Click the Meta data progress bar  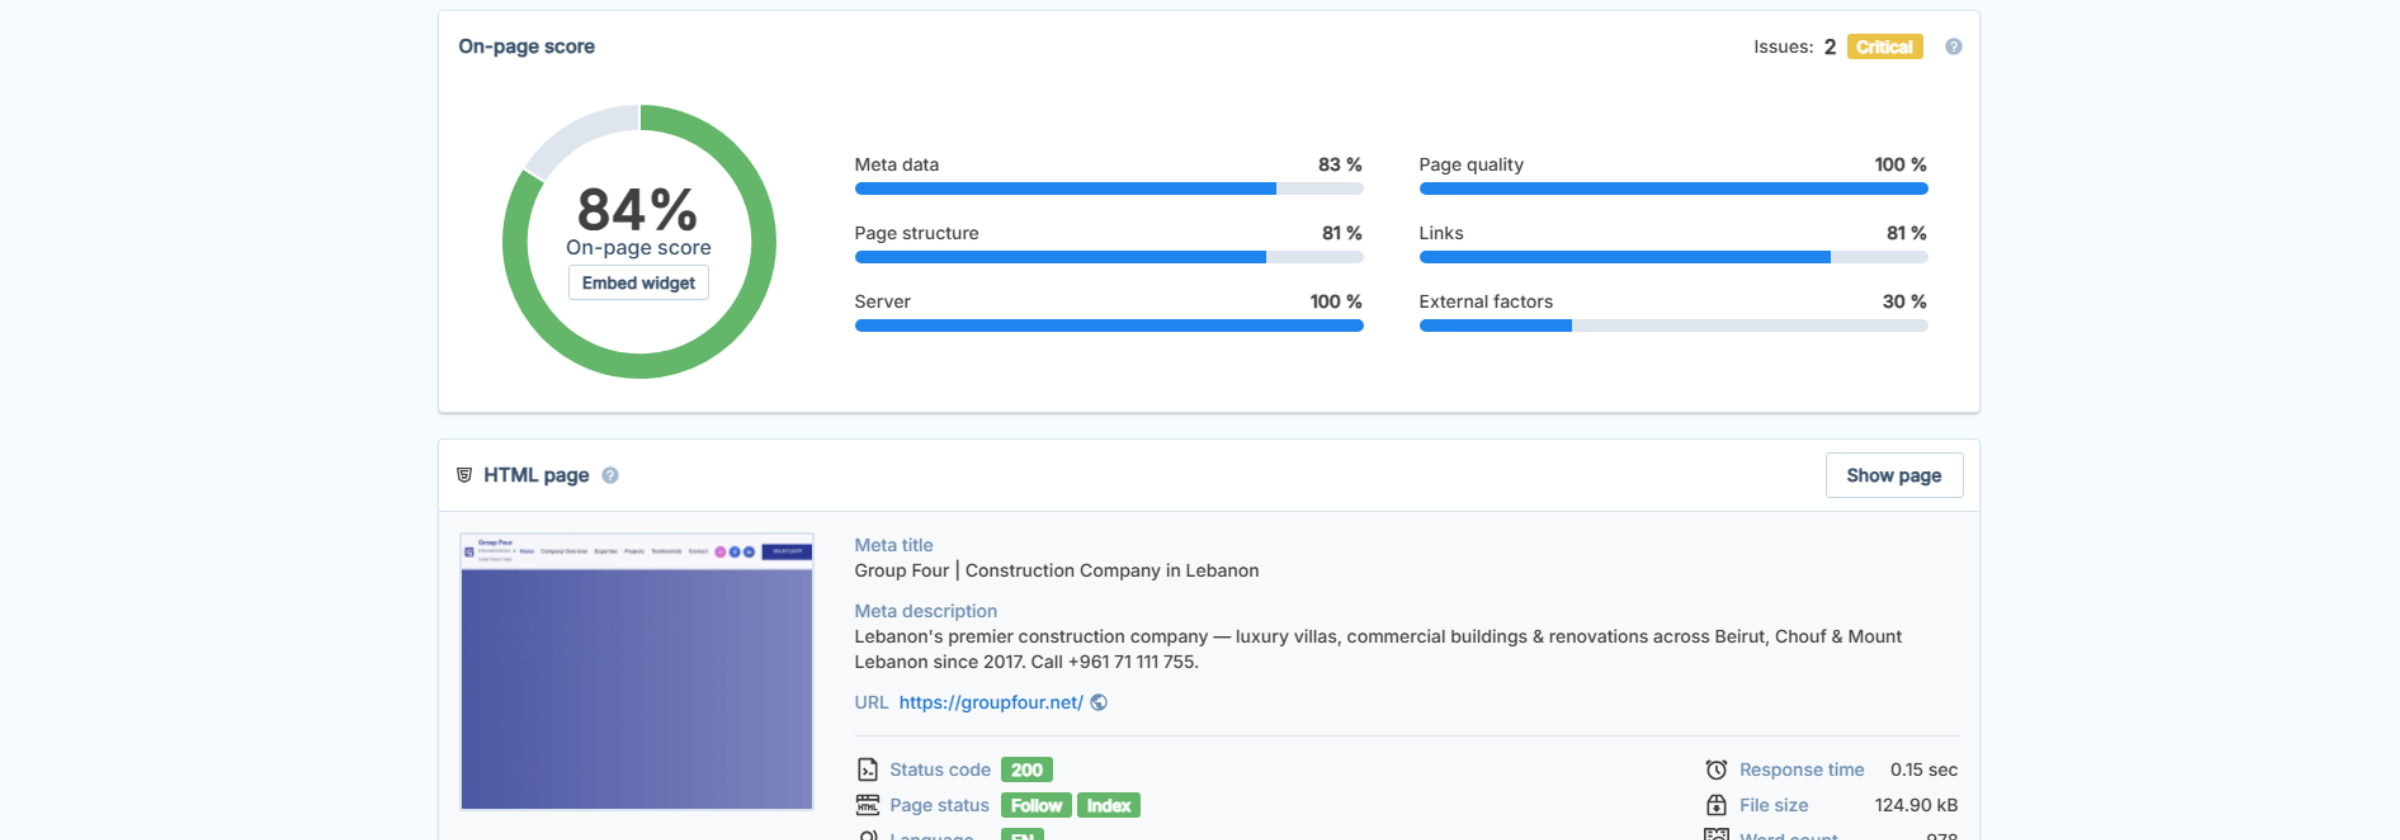pos(1109,188)
